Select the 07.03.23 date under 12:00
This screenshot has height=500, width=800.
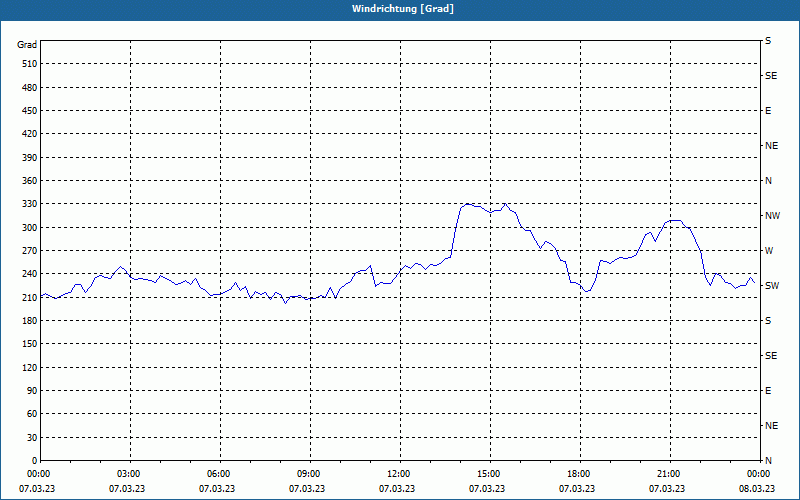(397, 489)
